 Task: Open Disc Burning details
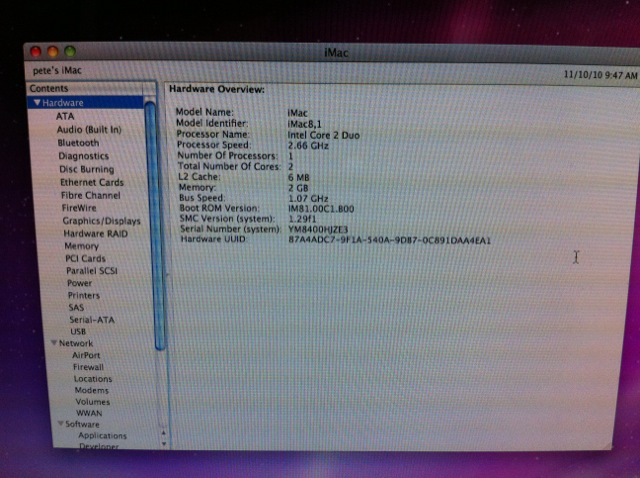coord(87,169)
